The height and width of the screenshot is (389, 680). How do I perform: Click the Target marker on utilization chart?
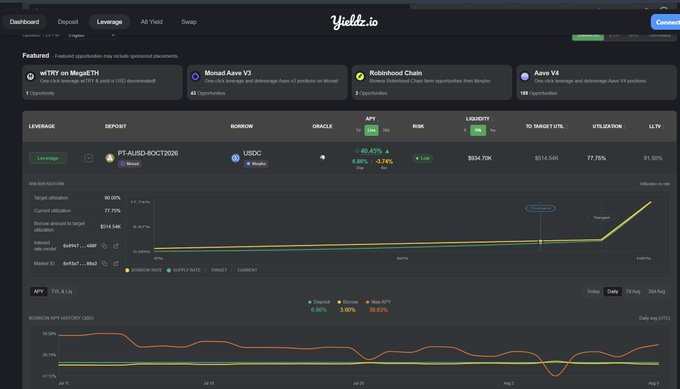click(602, 218)
